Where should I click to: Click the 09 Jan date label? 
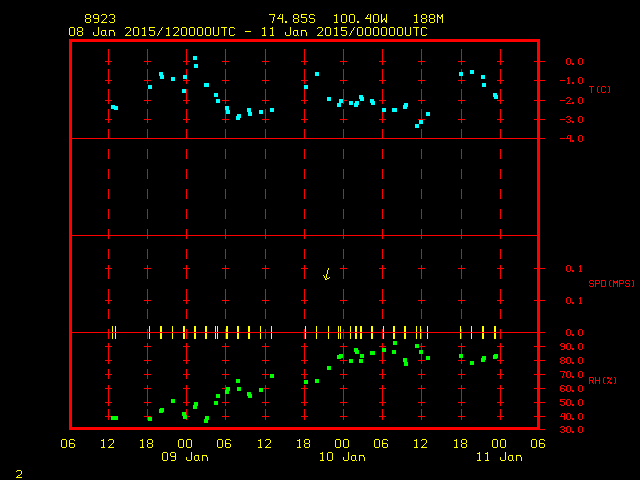(185, 457)
